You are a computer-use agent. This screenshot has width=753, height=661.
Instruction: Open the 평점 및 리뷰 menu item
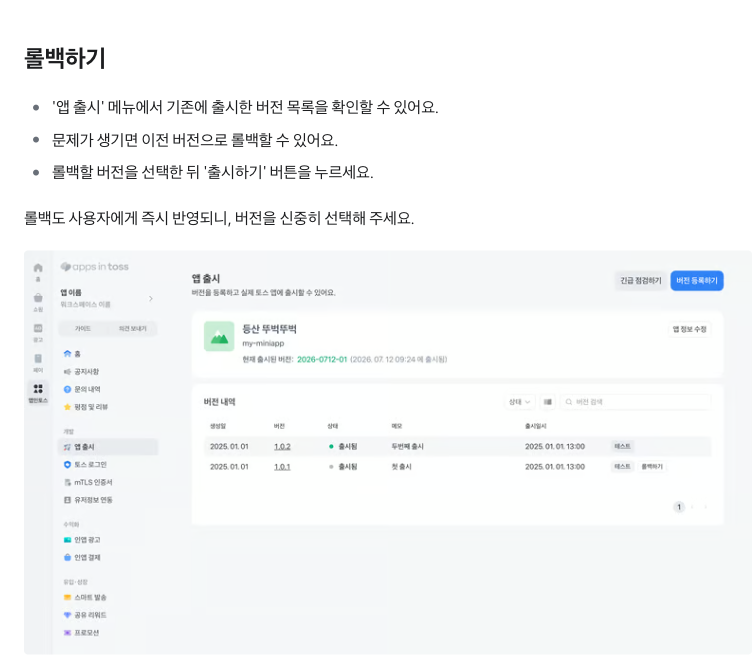91,407
